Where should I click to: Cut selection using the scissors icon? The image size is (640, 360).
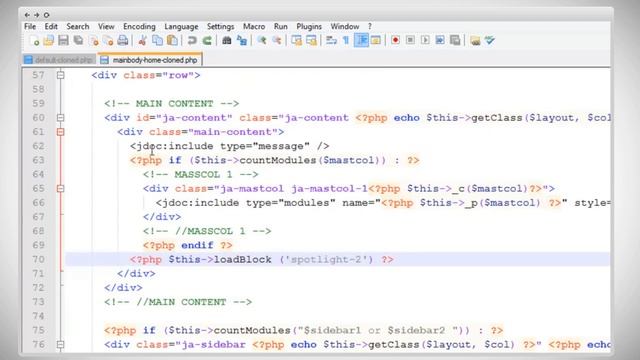tap(142, 40)
